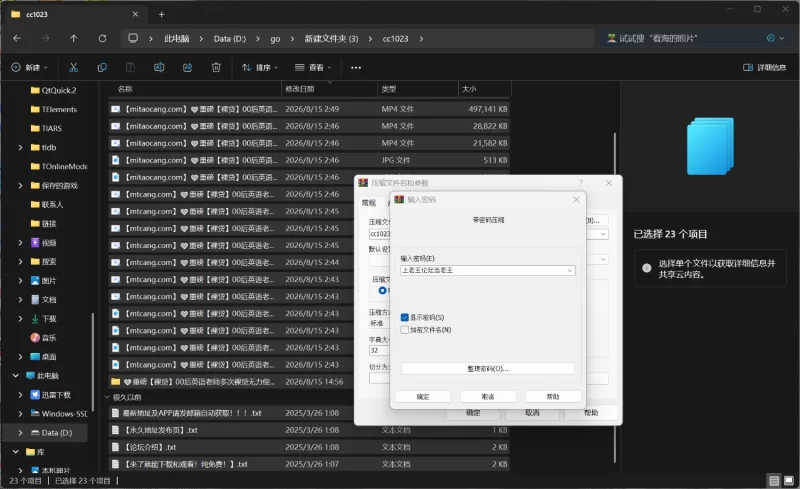Viewport: 800px width, 489px height.
Task: Open the See more ellipsis menu
Action: (356, 67)
